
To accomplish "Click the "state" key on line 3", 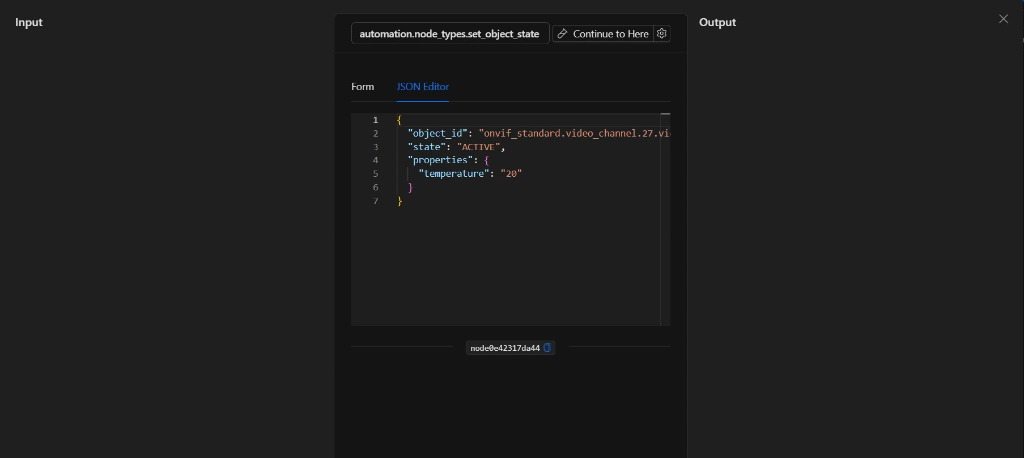I will 426,147.
